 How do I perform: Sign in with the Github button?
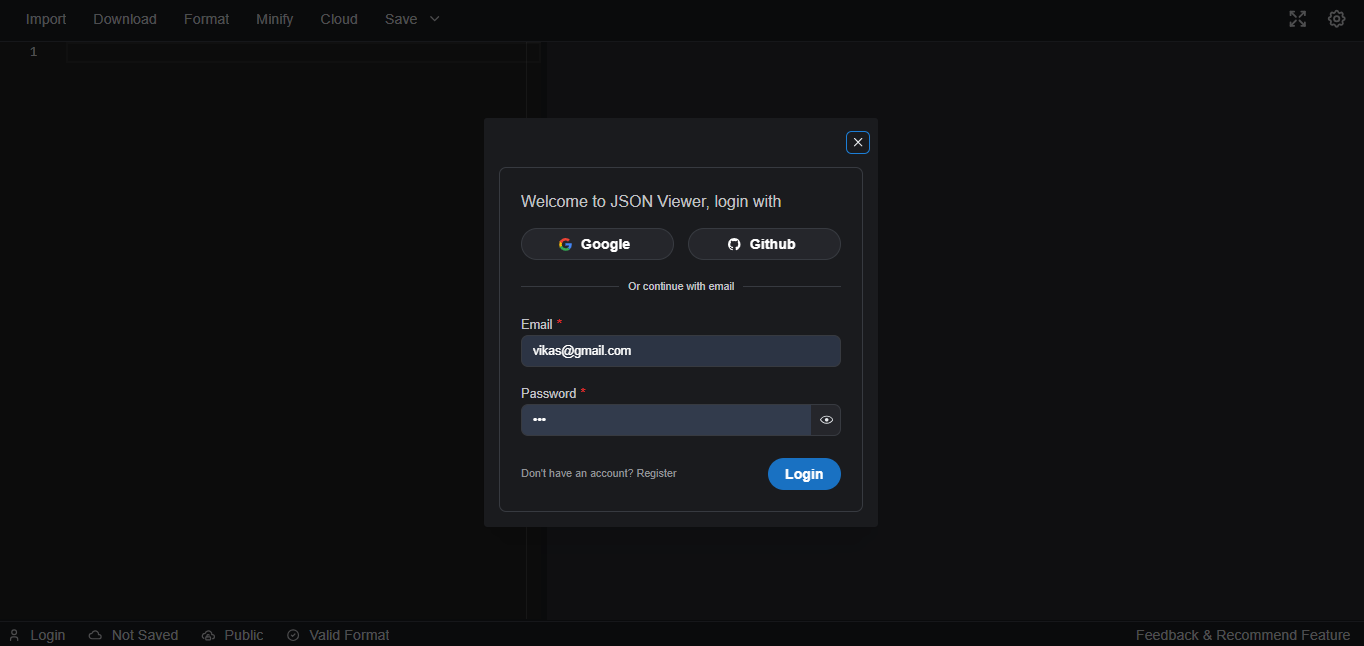[x=764, y=244]
